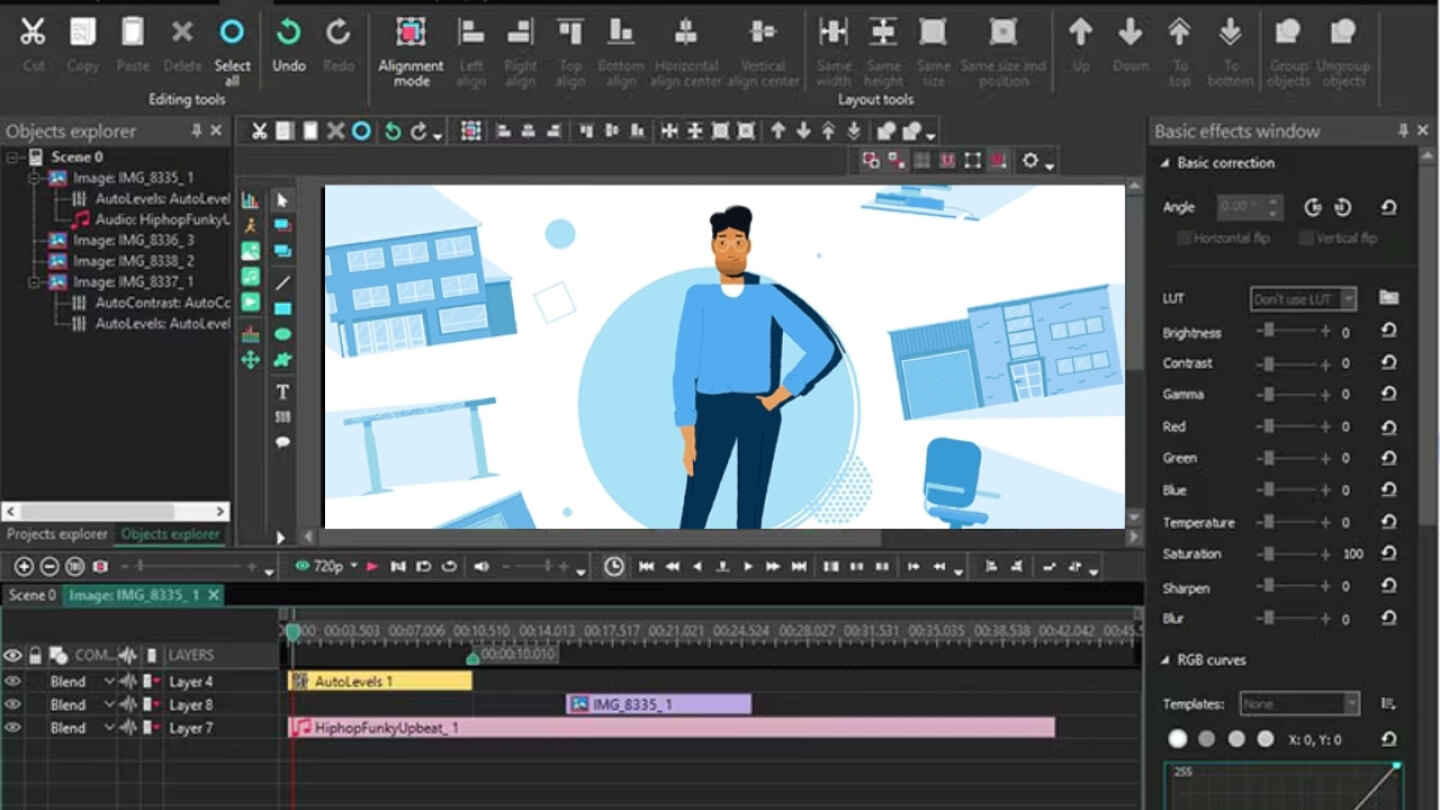
Task: Click the Group objects ribbon icon
Action: (x=1288, y=32)
